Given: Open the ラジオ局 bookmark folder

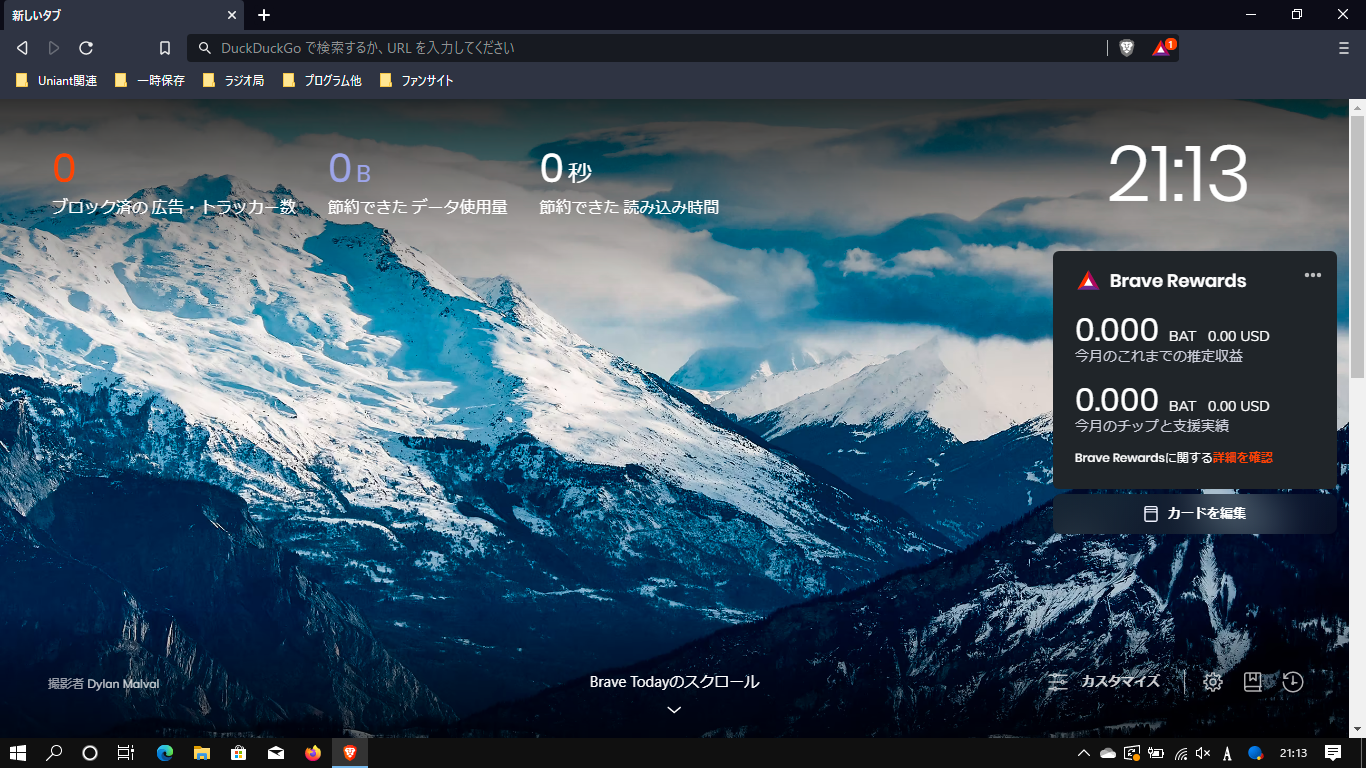Looking at the screenshot, I should pos(233,81).
